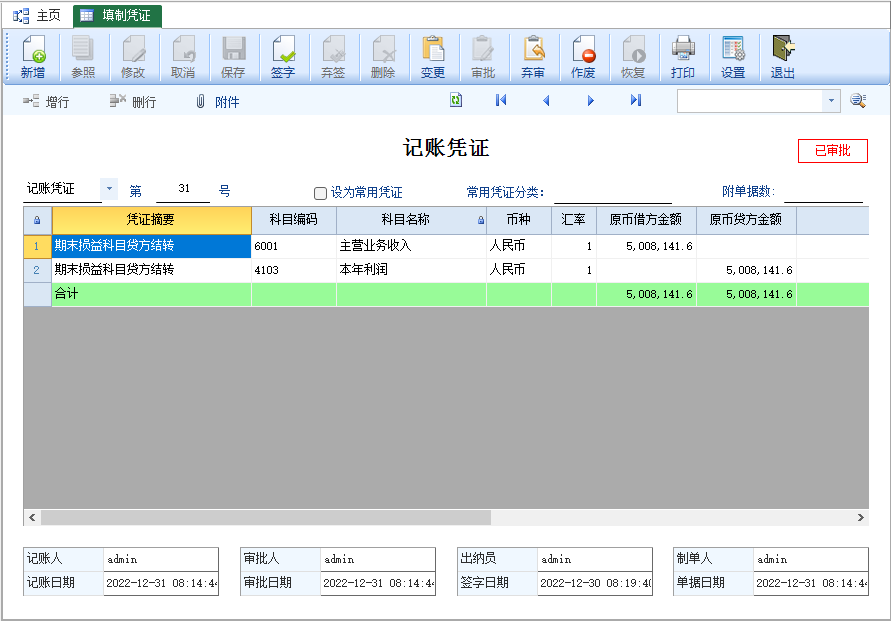Click the 附单据数 input field
891x621 pixels.
[823, 192]
